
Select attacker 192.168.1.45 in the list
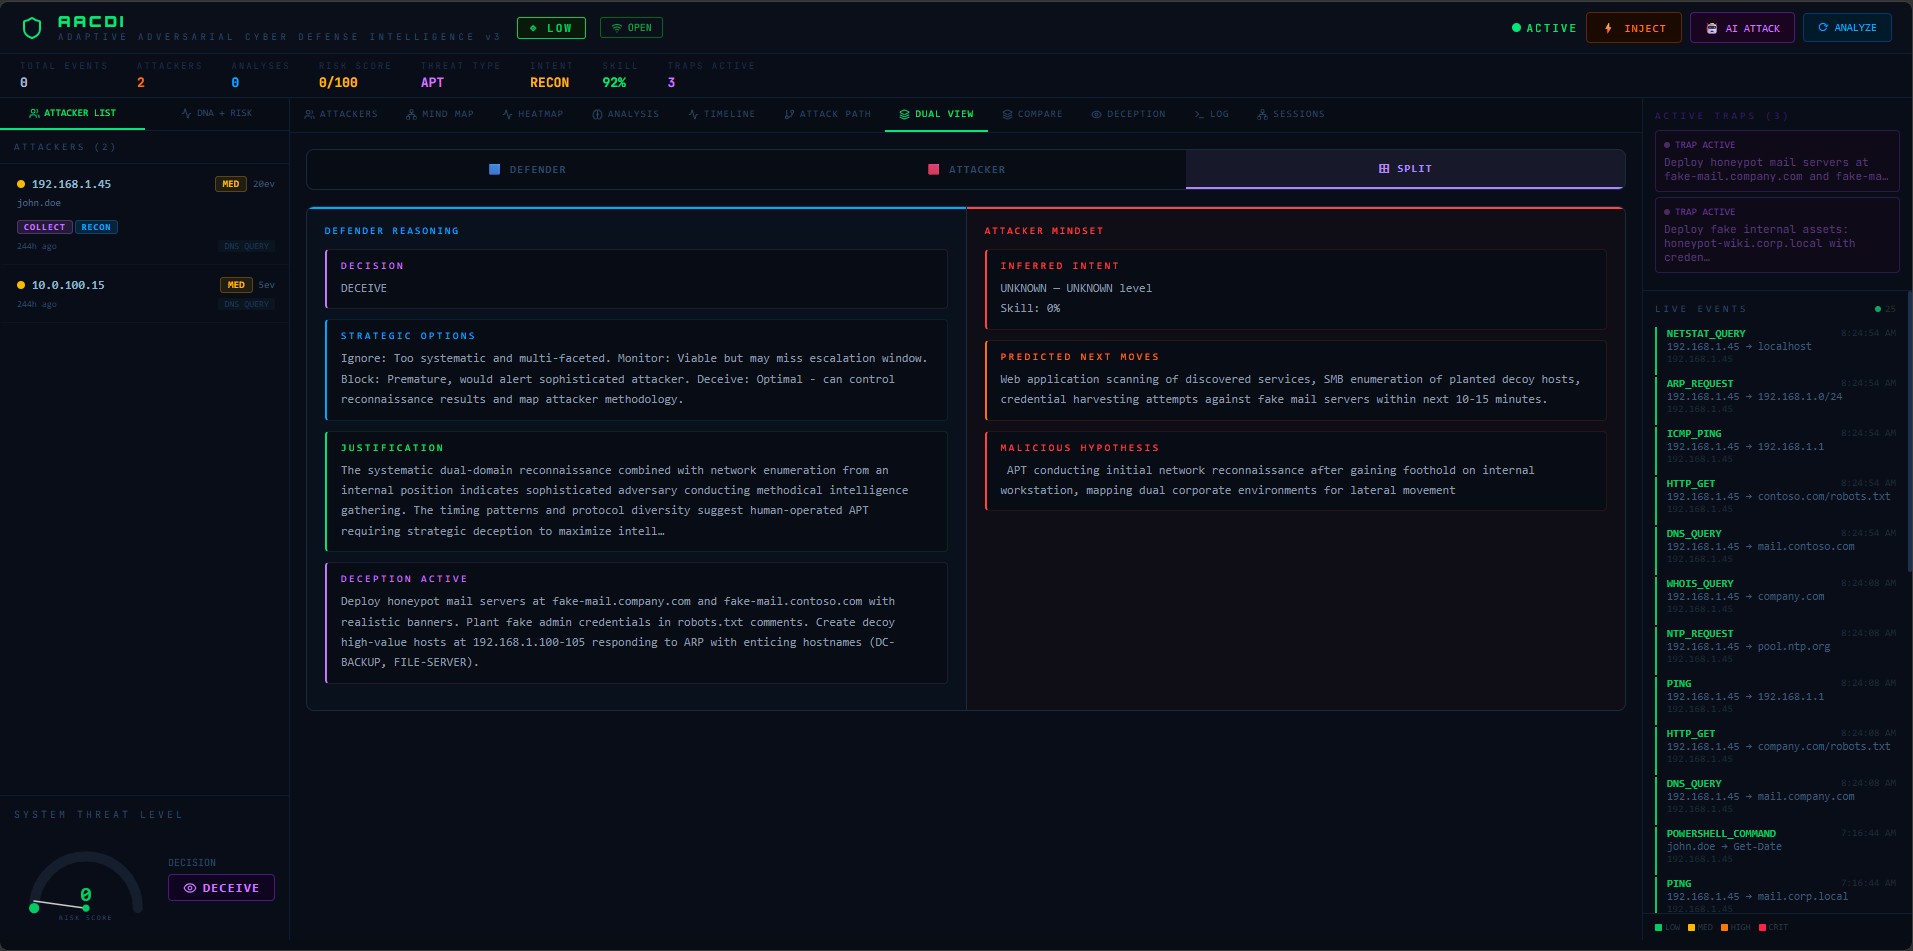tap(144, 214)
